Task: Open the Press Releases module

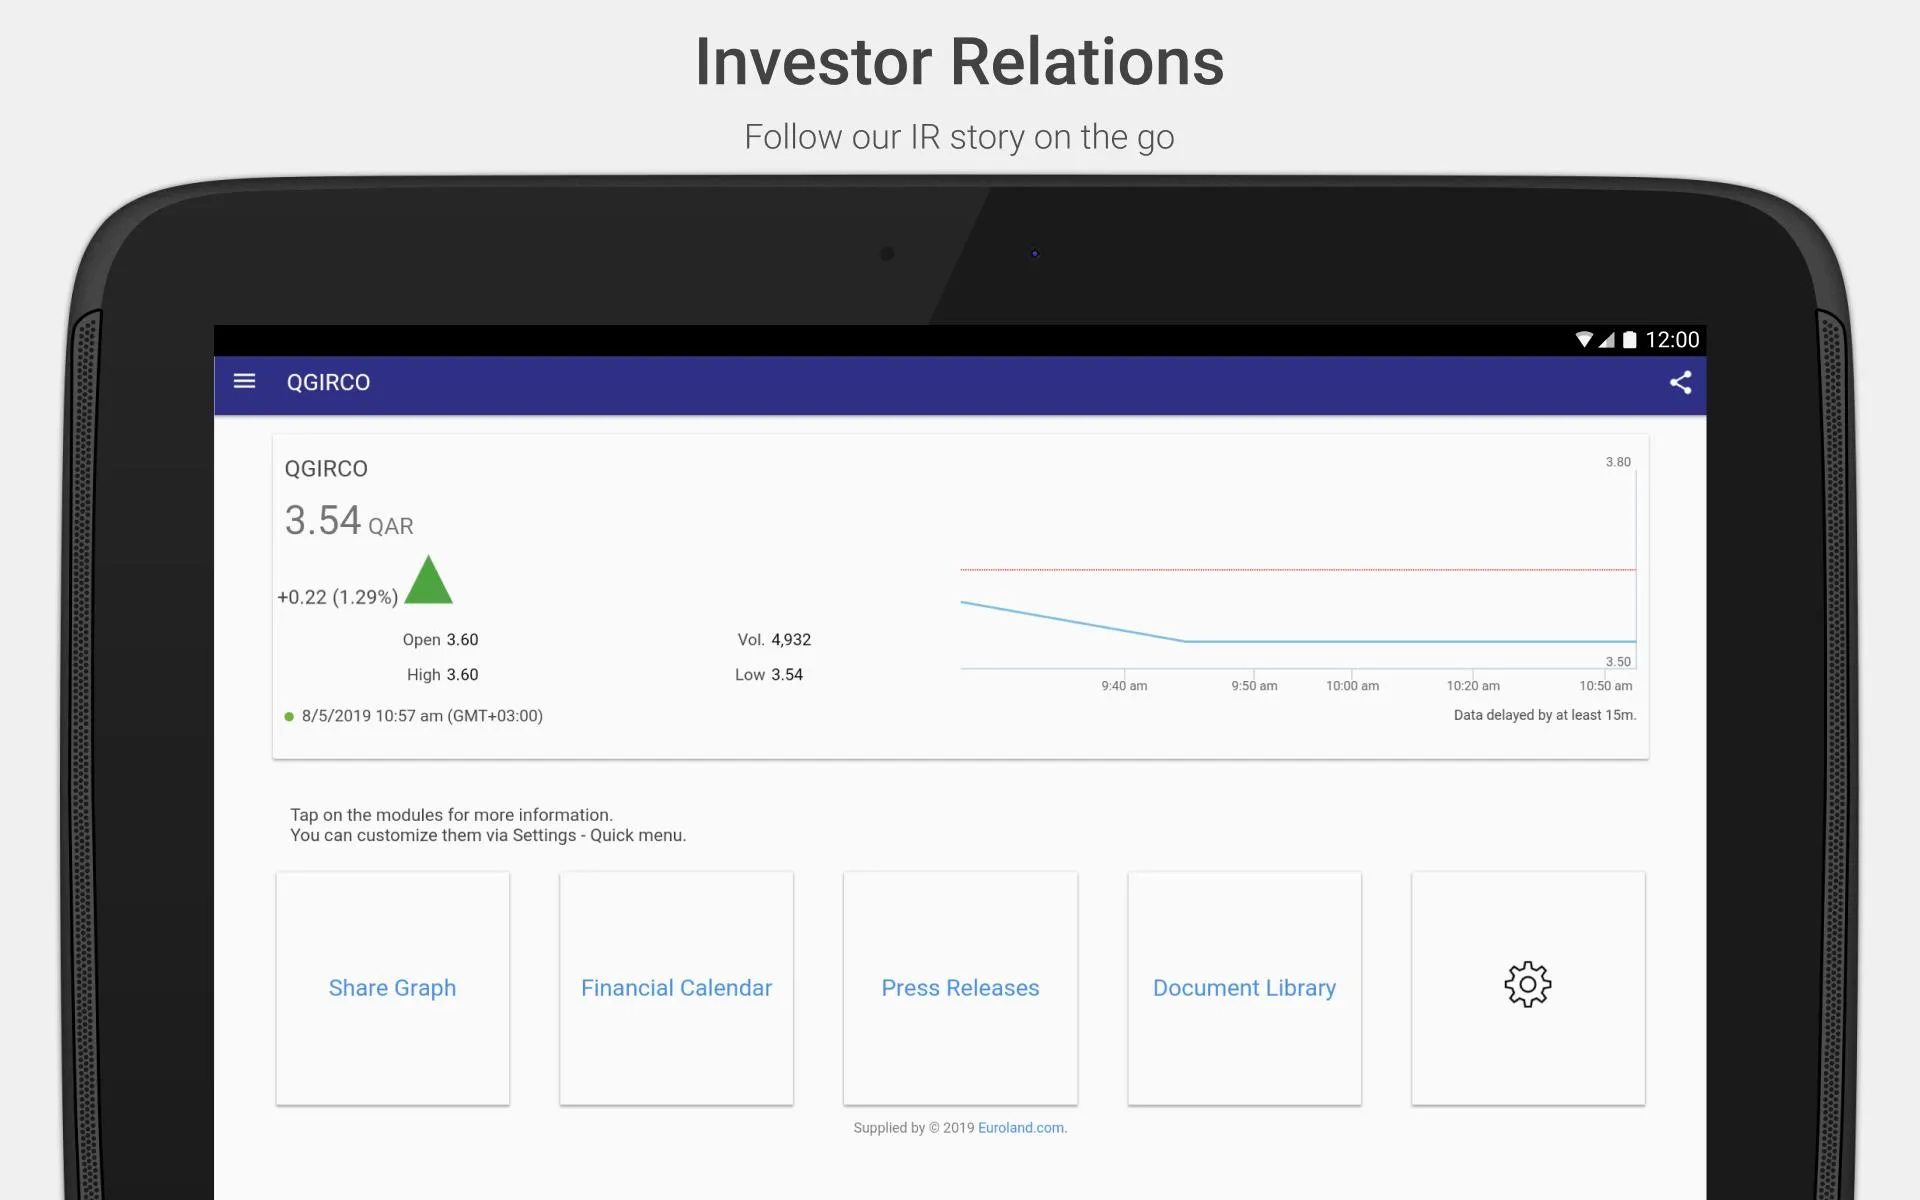Action: 959,987
